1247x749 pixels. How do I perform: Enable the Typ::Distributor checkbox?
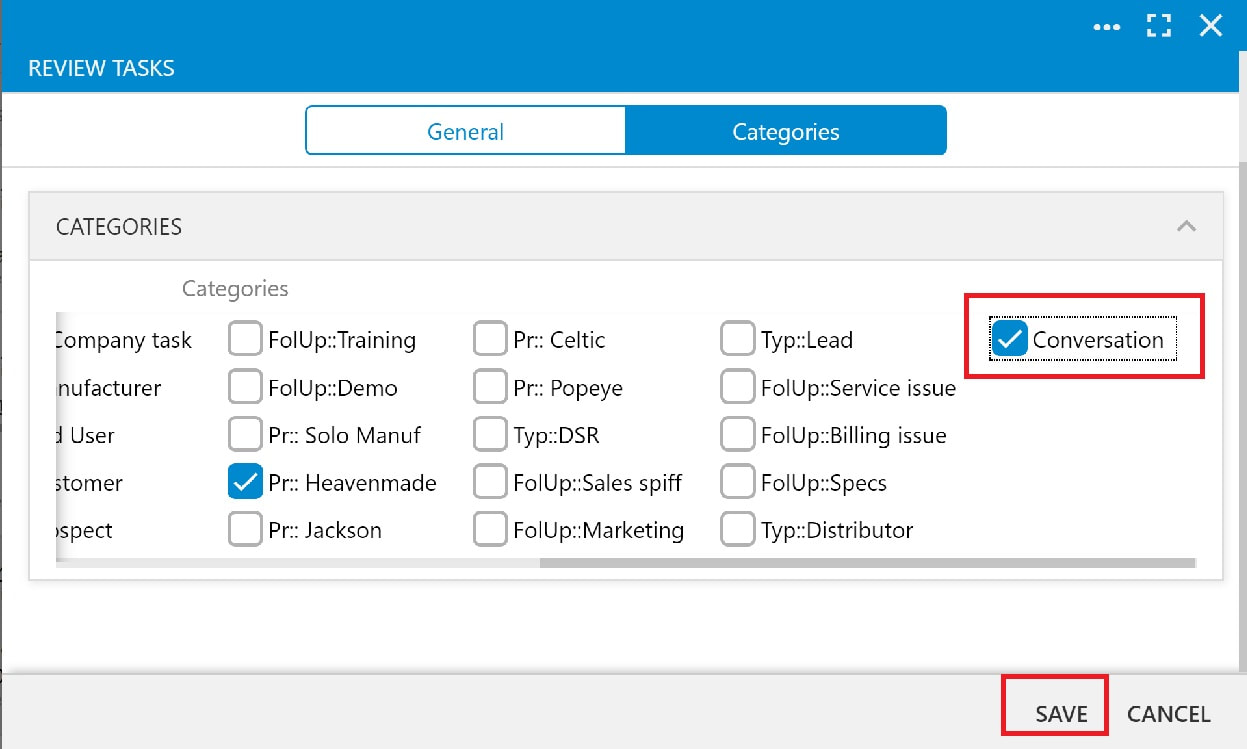737,530
